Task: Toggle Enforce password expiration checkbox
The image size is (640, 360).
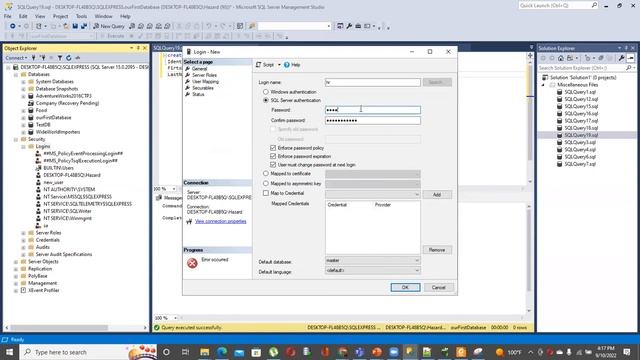Action: [273, 156]
